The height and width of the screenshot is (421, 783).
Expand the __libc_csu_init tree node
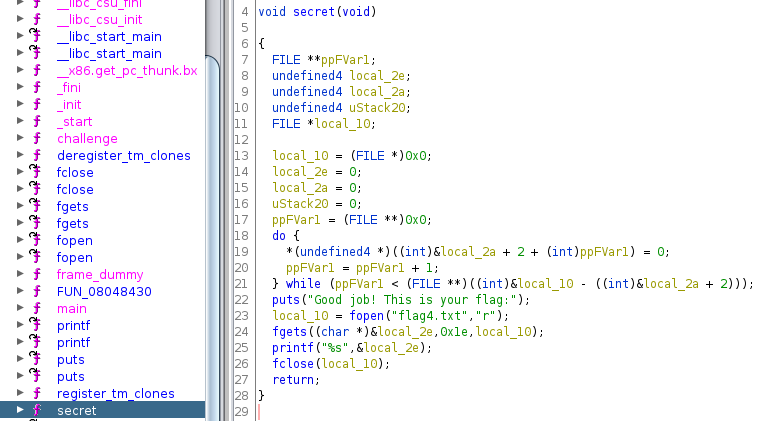point(20,18)
